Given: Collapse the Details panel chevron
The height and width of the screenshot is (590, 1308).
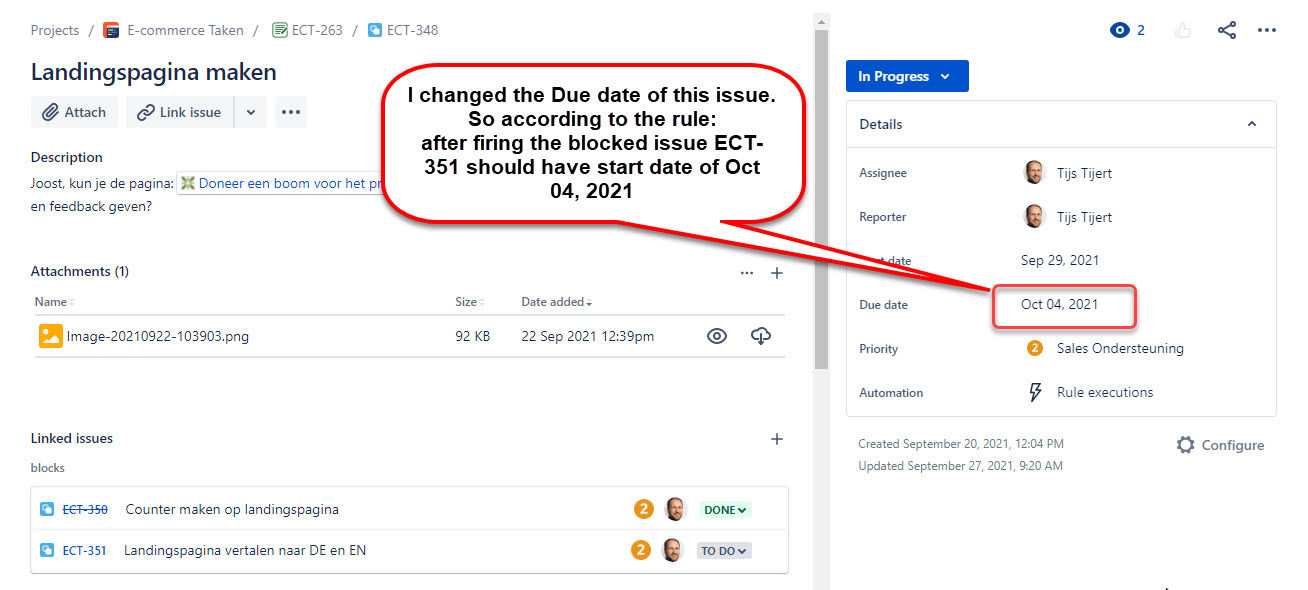Looking at the screenshot, I should tap(1251, 124).
